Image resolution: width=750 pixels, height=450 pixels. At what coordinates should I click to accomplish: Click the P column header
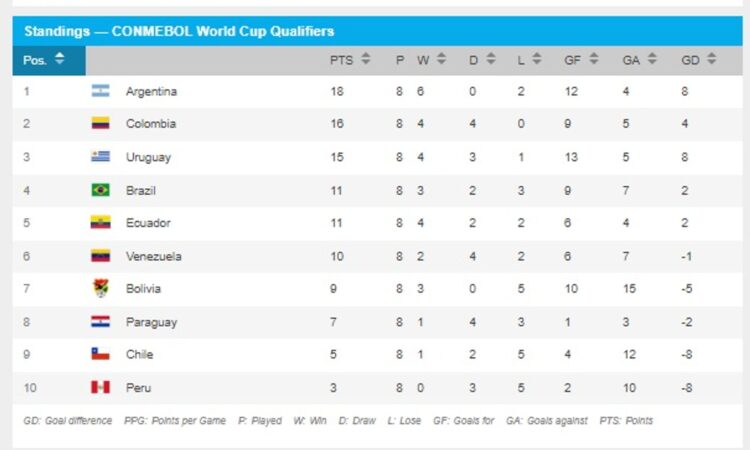[400, 60]
